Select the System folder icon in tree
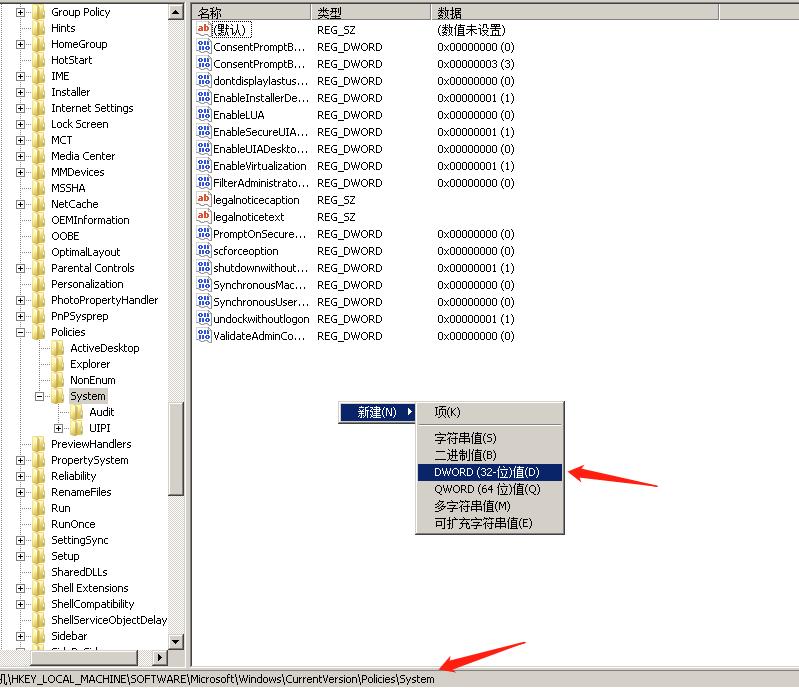The height and width of the screenshot is (688, 799). 58,396
